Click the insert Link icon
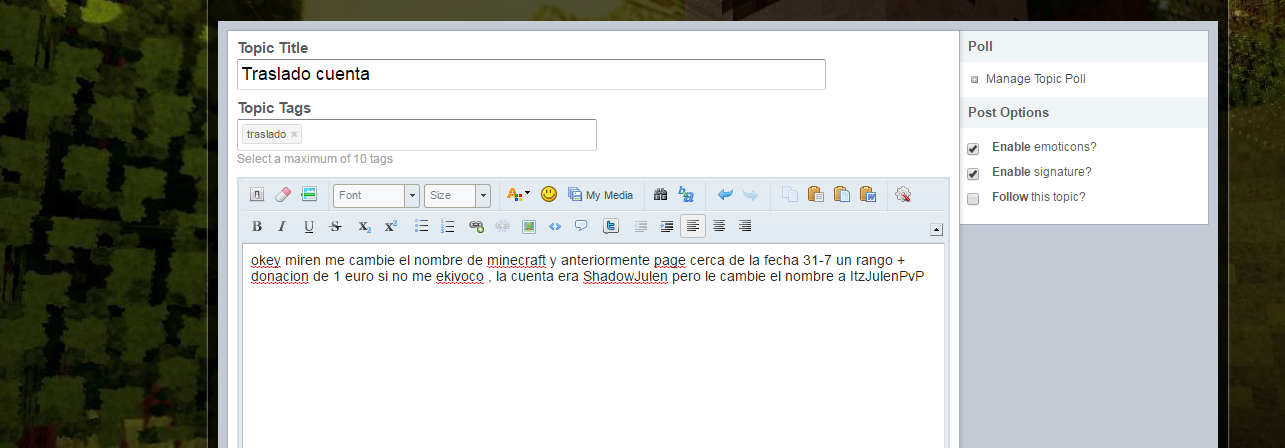This screenshot has width=1285, height=448. tap(476, 226)
